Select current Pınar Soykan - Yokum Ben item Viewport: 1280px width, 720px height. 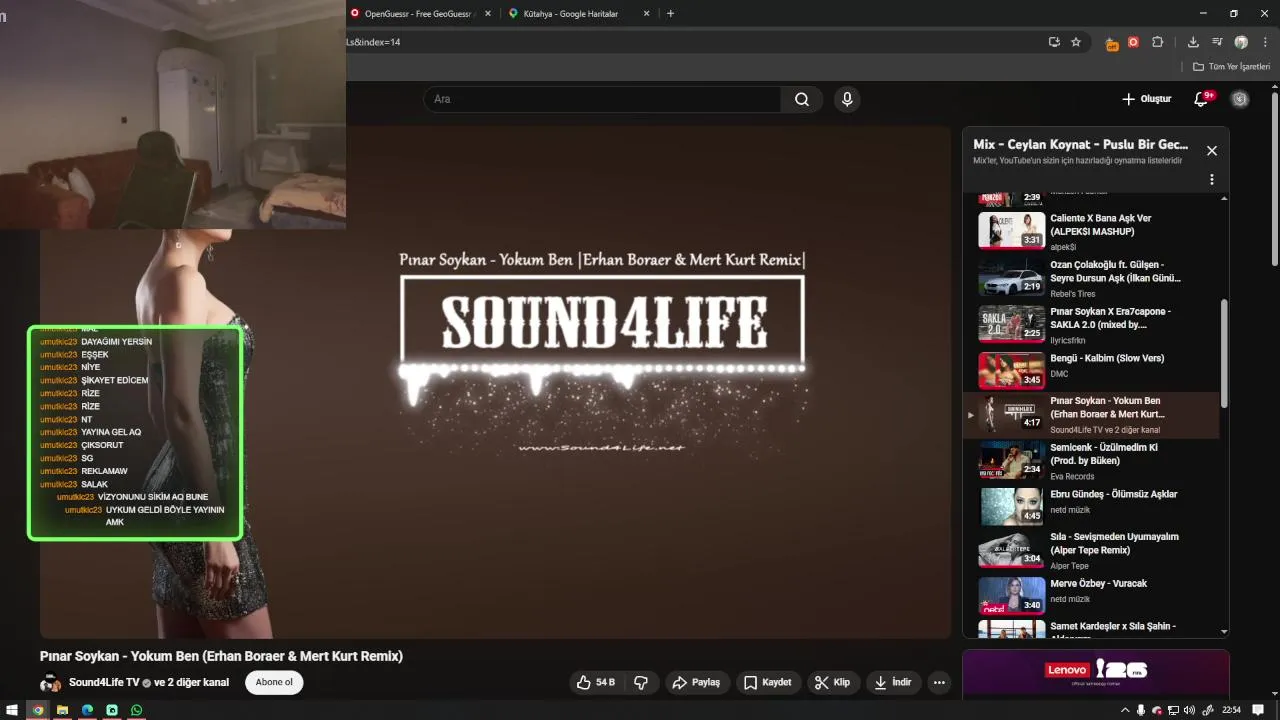coord(1092,414)
